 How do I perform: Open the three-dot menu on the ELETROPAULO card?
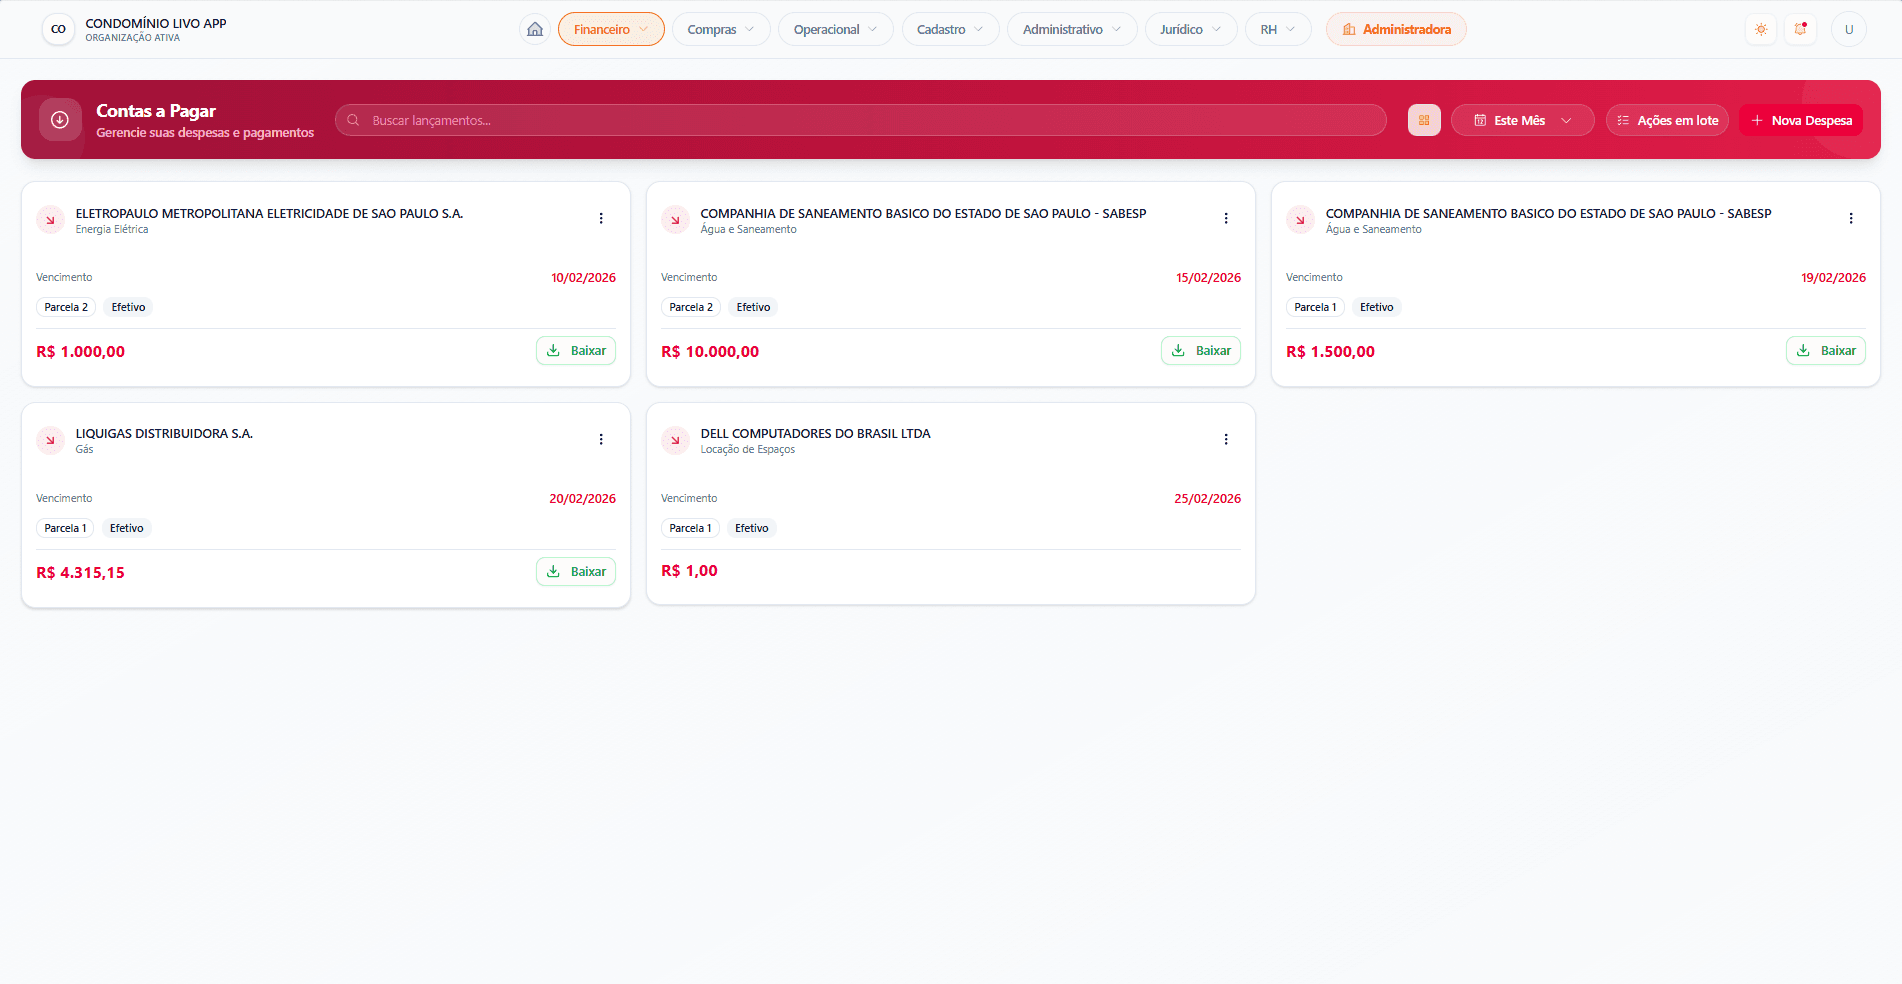pyautogui.click(x=601, y=218)
